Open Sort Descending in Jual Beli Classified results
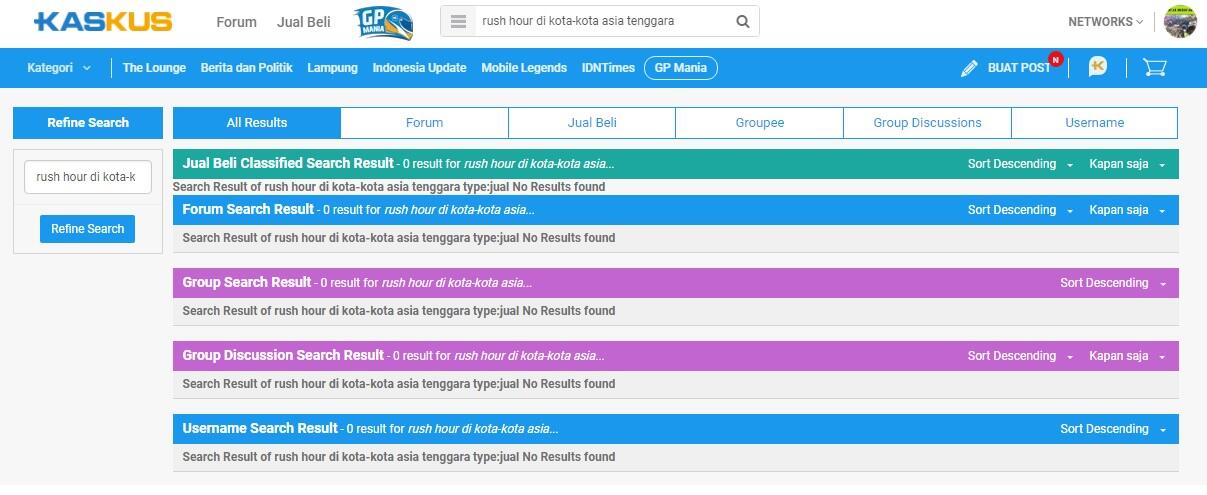Viewport: 1207px width, 495px height. (1020, 164)
